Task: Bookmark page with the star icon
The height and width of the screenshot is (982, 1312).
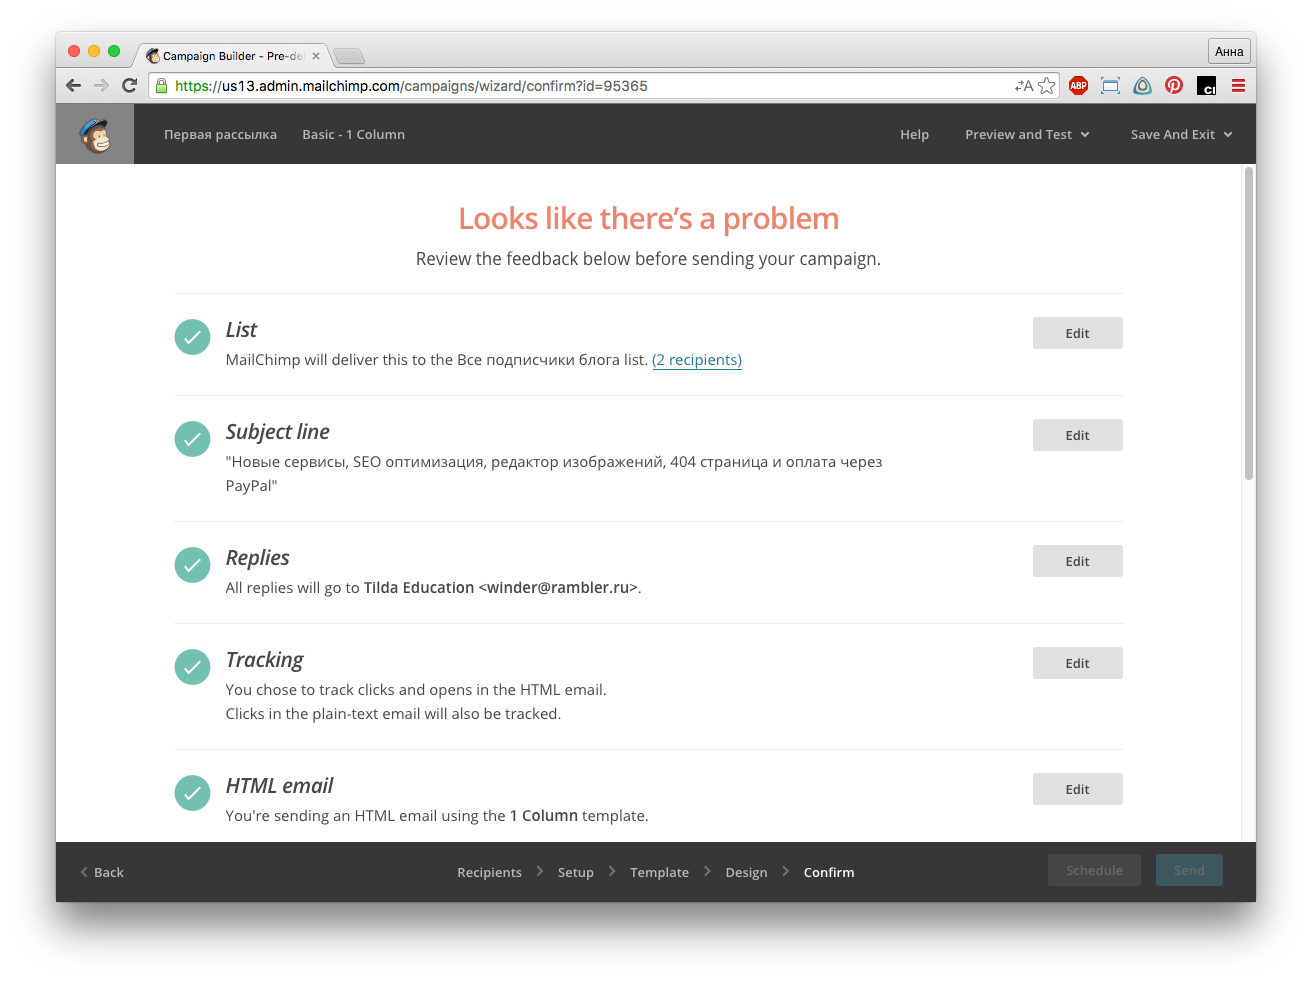Action: 1047,86
